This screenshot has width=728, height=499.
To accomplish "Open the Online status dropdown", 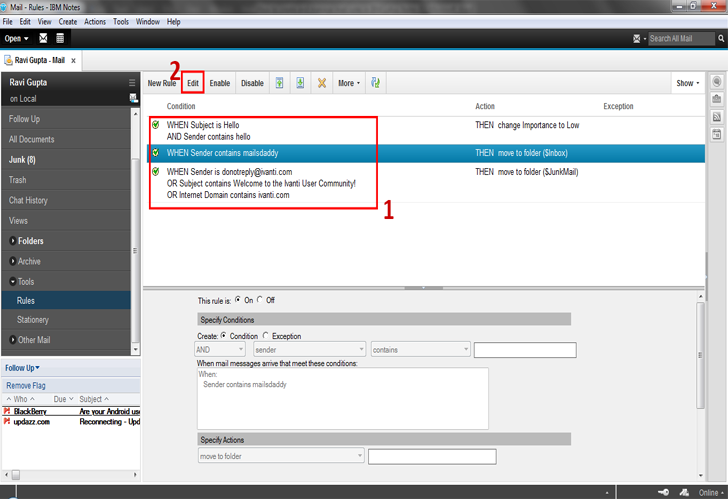I will (711, 493).
